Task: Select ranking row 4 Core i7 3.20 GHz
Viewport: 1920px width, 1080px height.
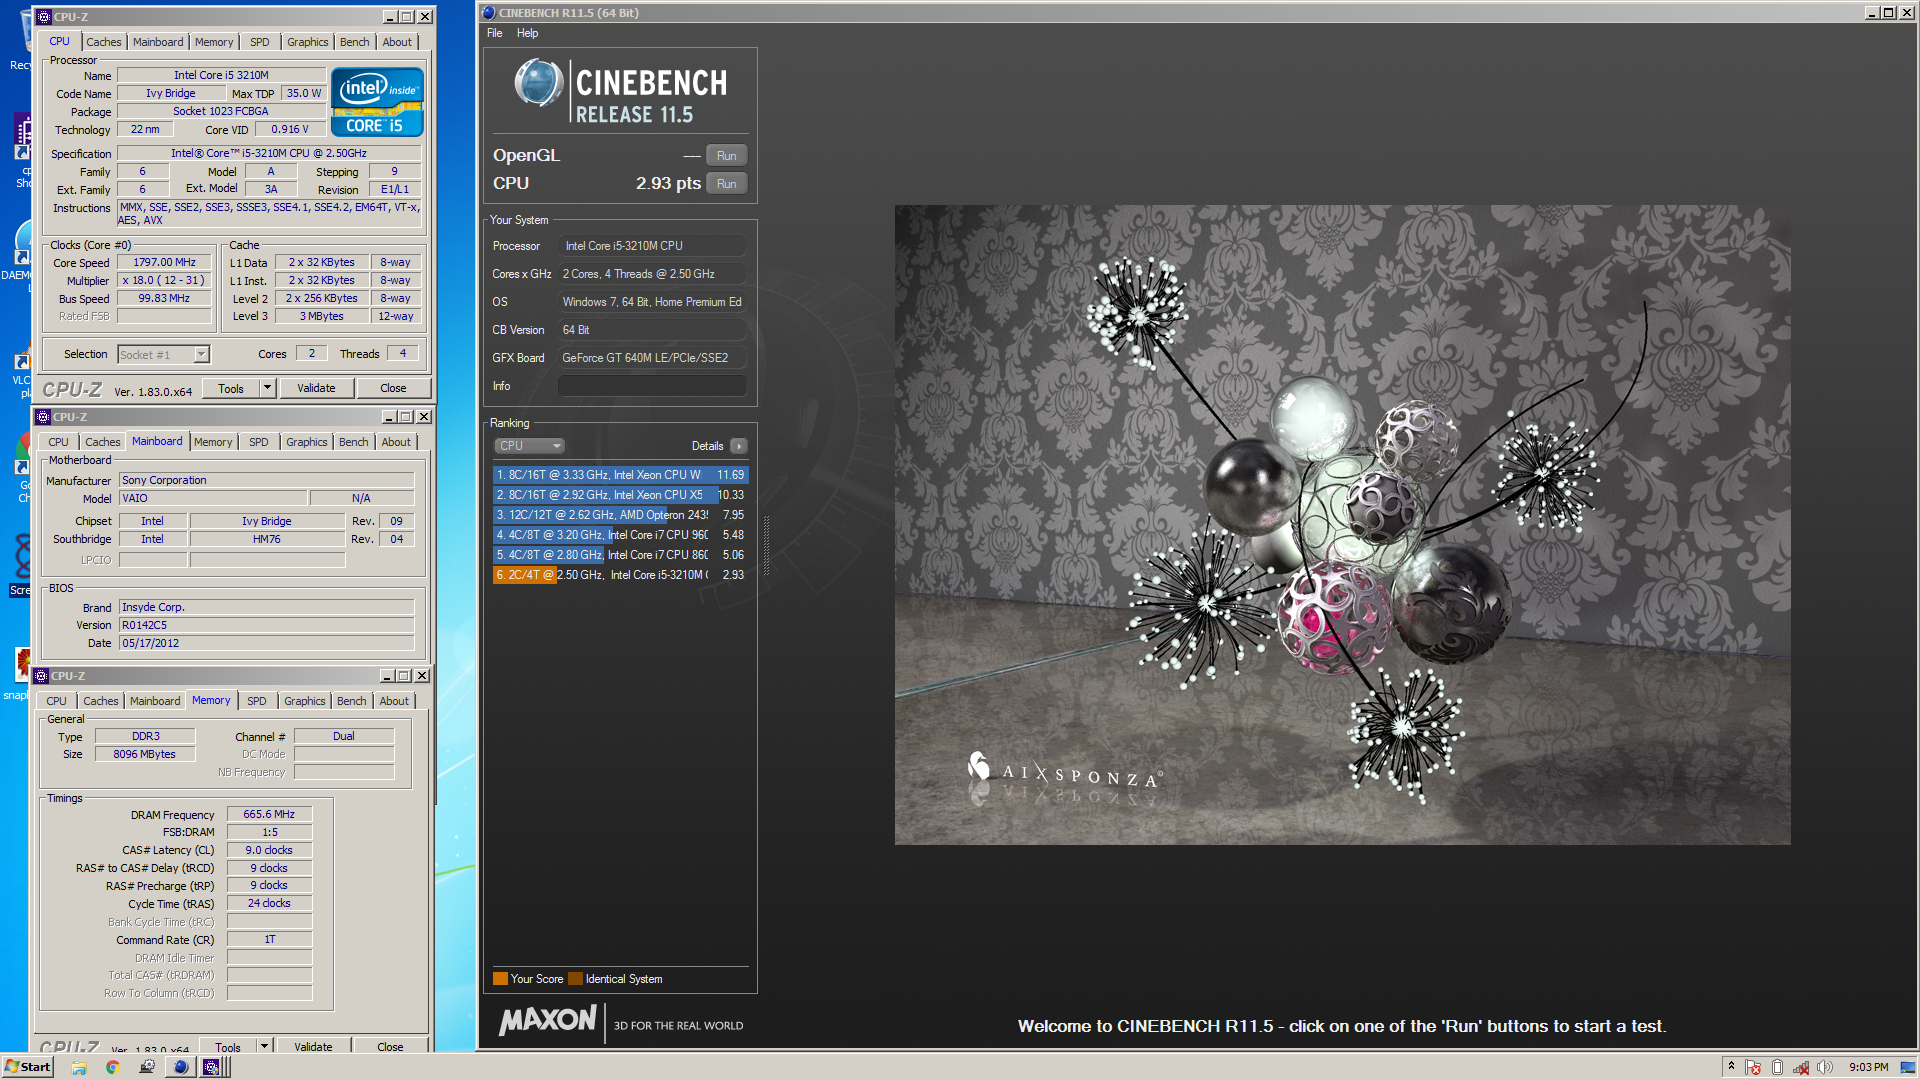Action: point(620,535)
